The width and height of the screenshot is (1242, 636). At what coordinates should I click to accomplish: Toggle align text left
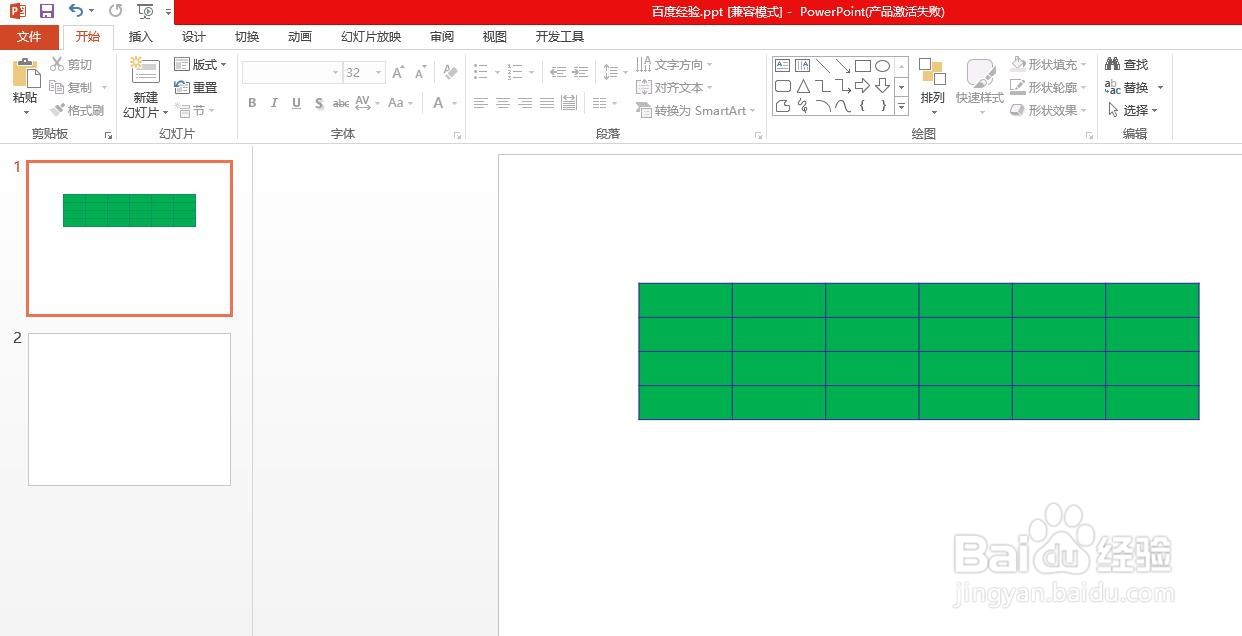481,103
